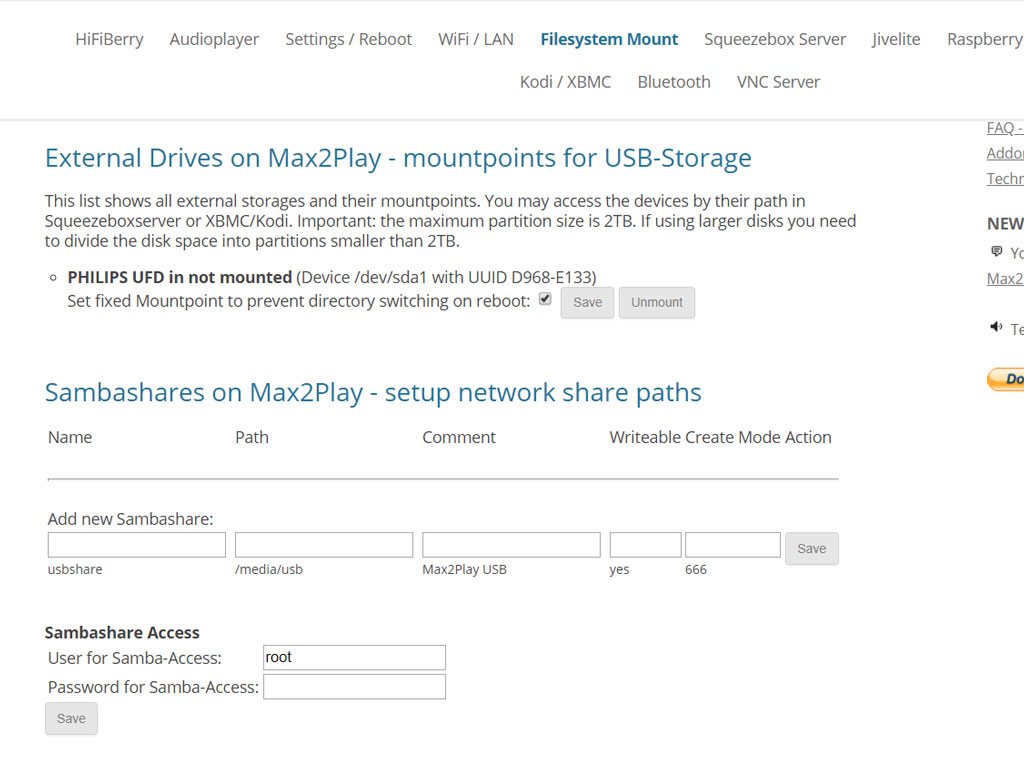1024x768 pixels.
Task: Click the Comment column header
Action: [x=459, y=437]
